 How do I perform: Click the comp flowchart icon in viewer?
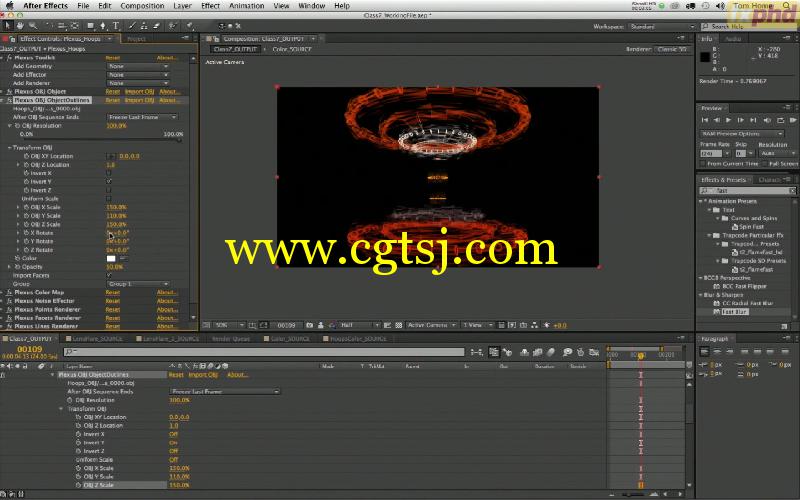(534, 325)
